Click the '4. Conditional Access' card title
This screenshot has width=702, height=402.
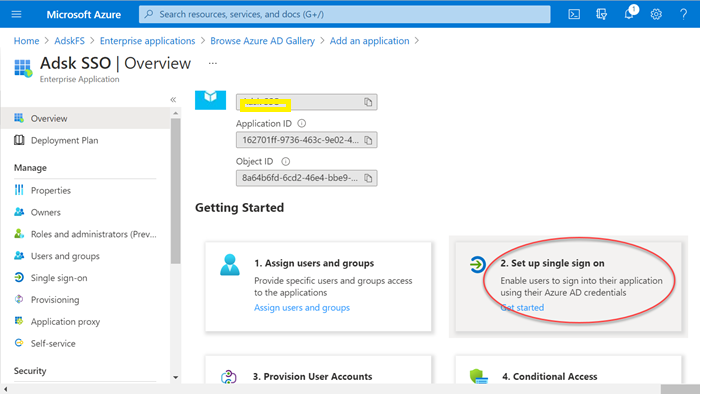point(549,376)
